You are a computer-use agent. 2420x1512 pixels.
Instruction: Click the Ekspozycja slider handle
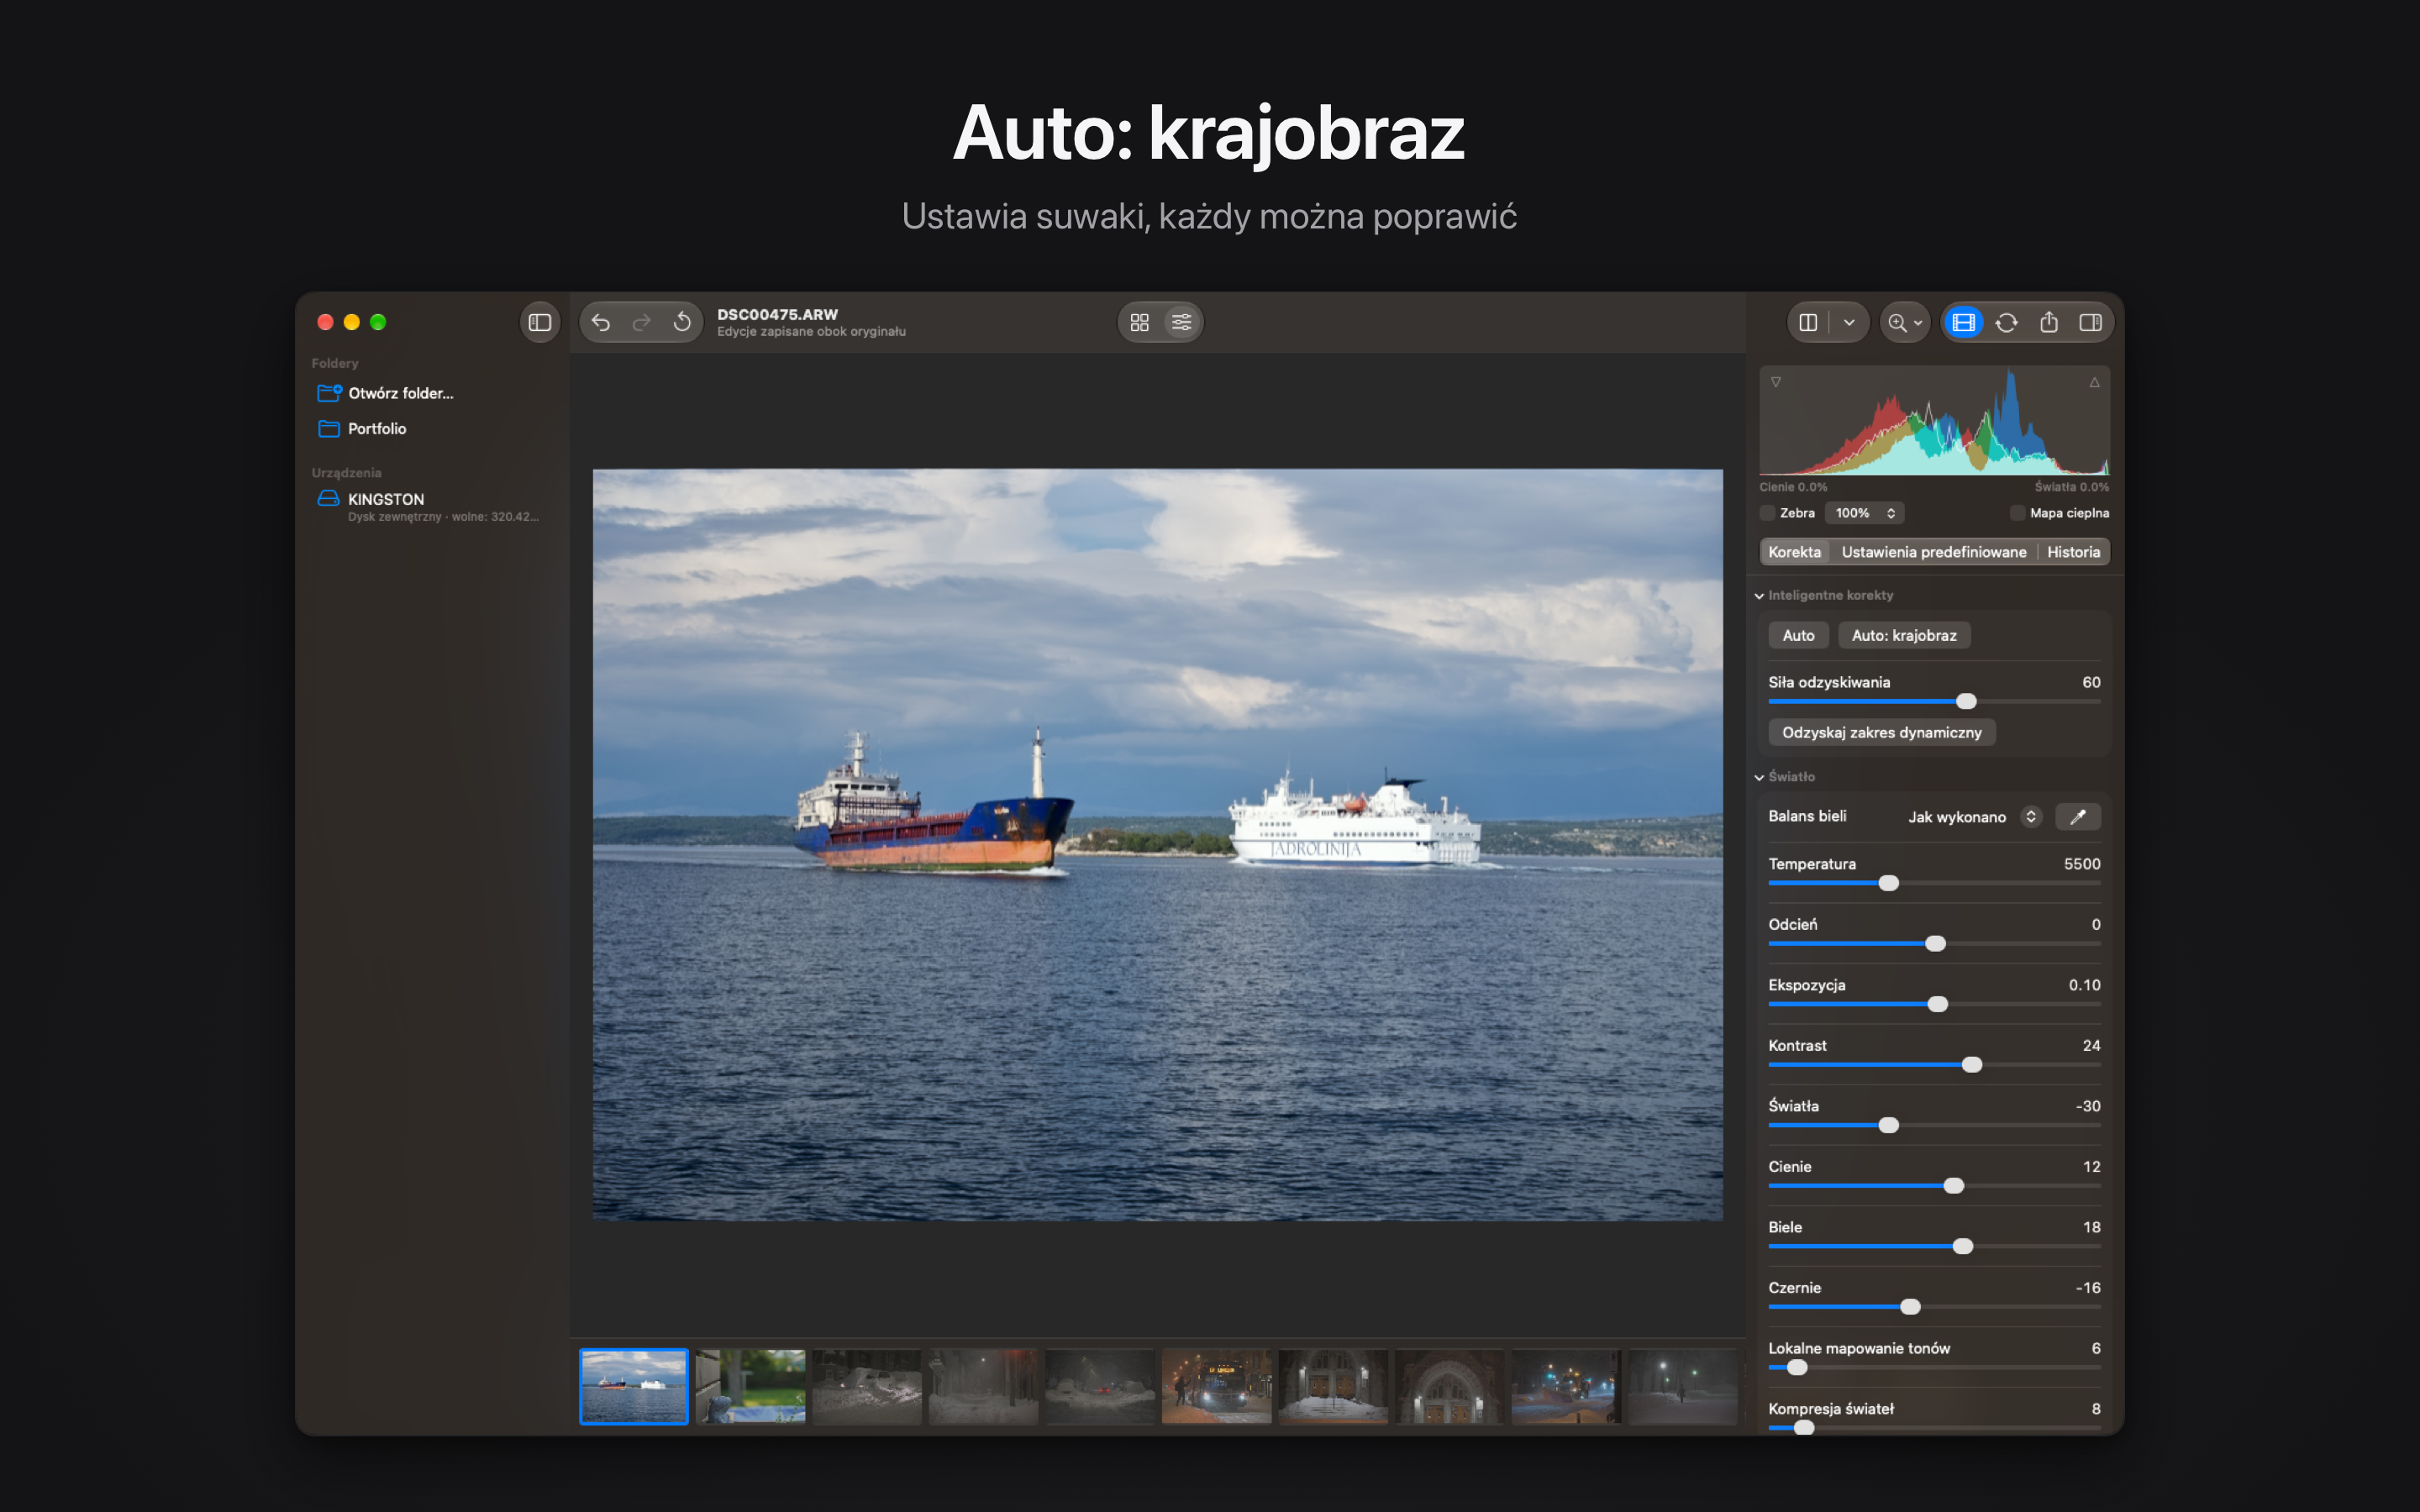tap(1937, 1004)
